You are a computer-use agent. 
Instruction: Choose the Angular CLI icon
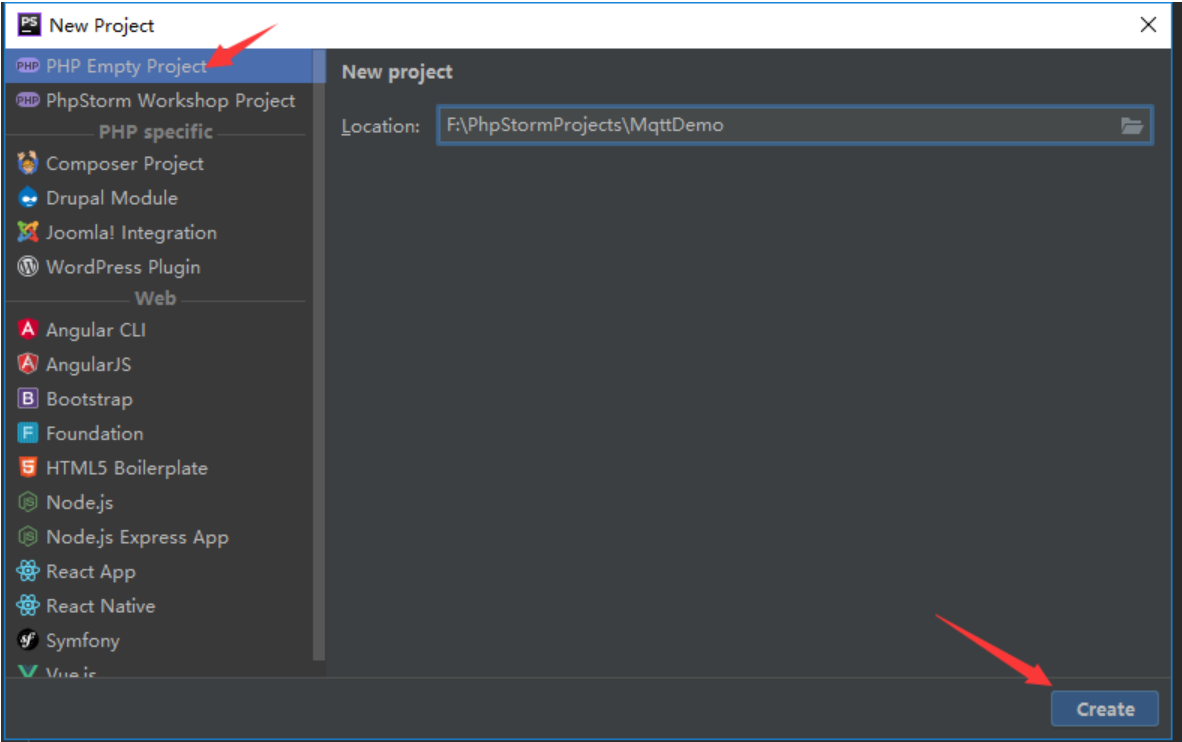click(28, 330)
